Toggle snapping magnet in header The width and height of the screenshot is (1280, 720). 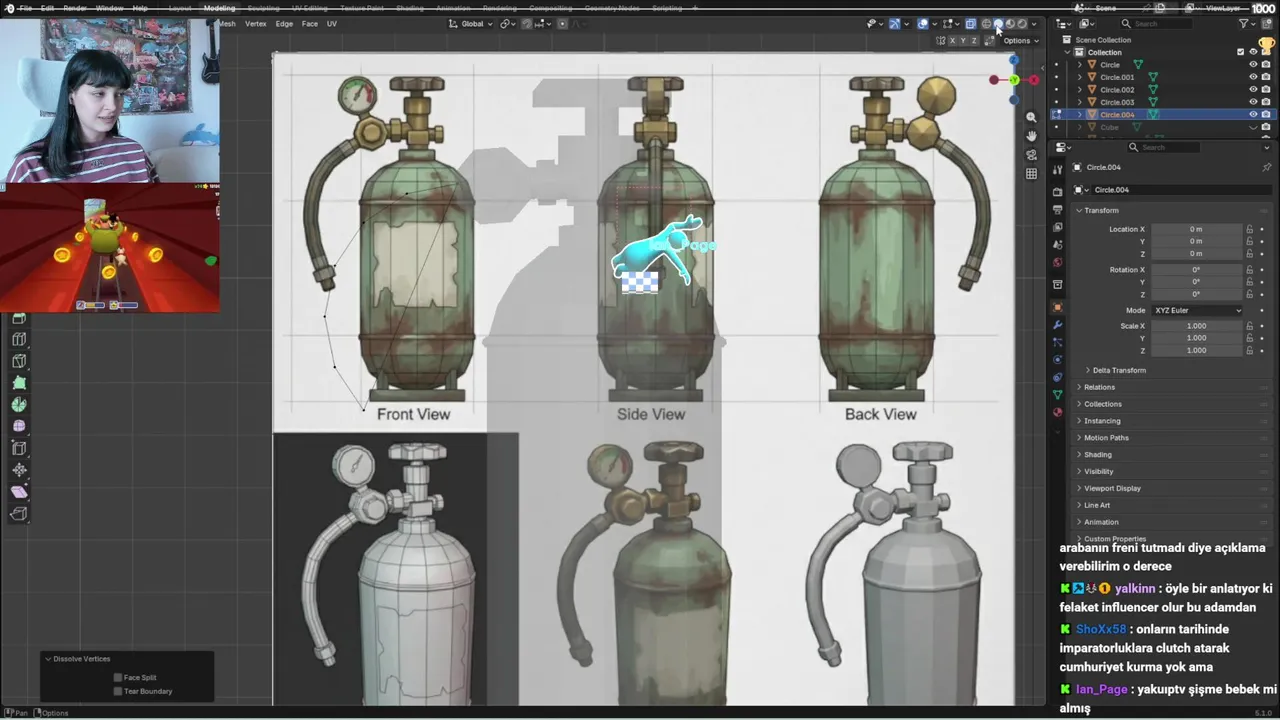(x=527, y=23)
